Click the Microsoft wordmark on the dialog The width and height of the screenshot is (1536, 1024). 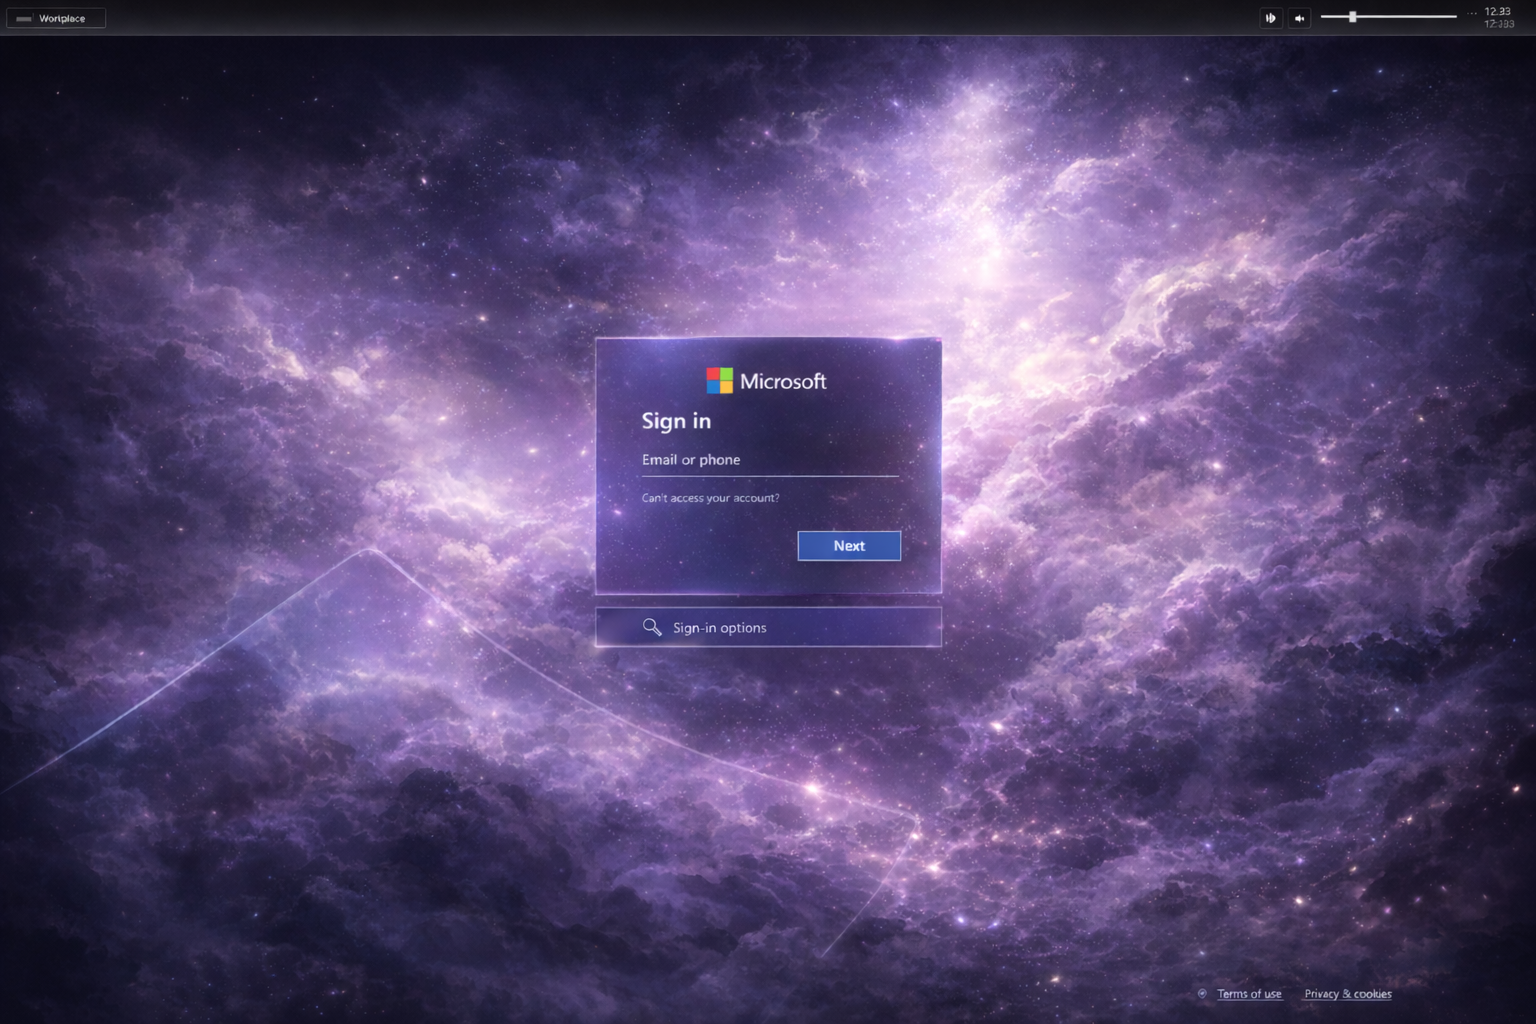pos(782,380)
